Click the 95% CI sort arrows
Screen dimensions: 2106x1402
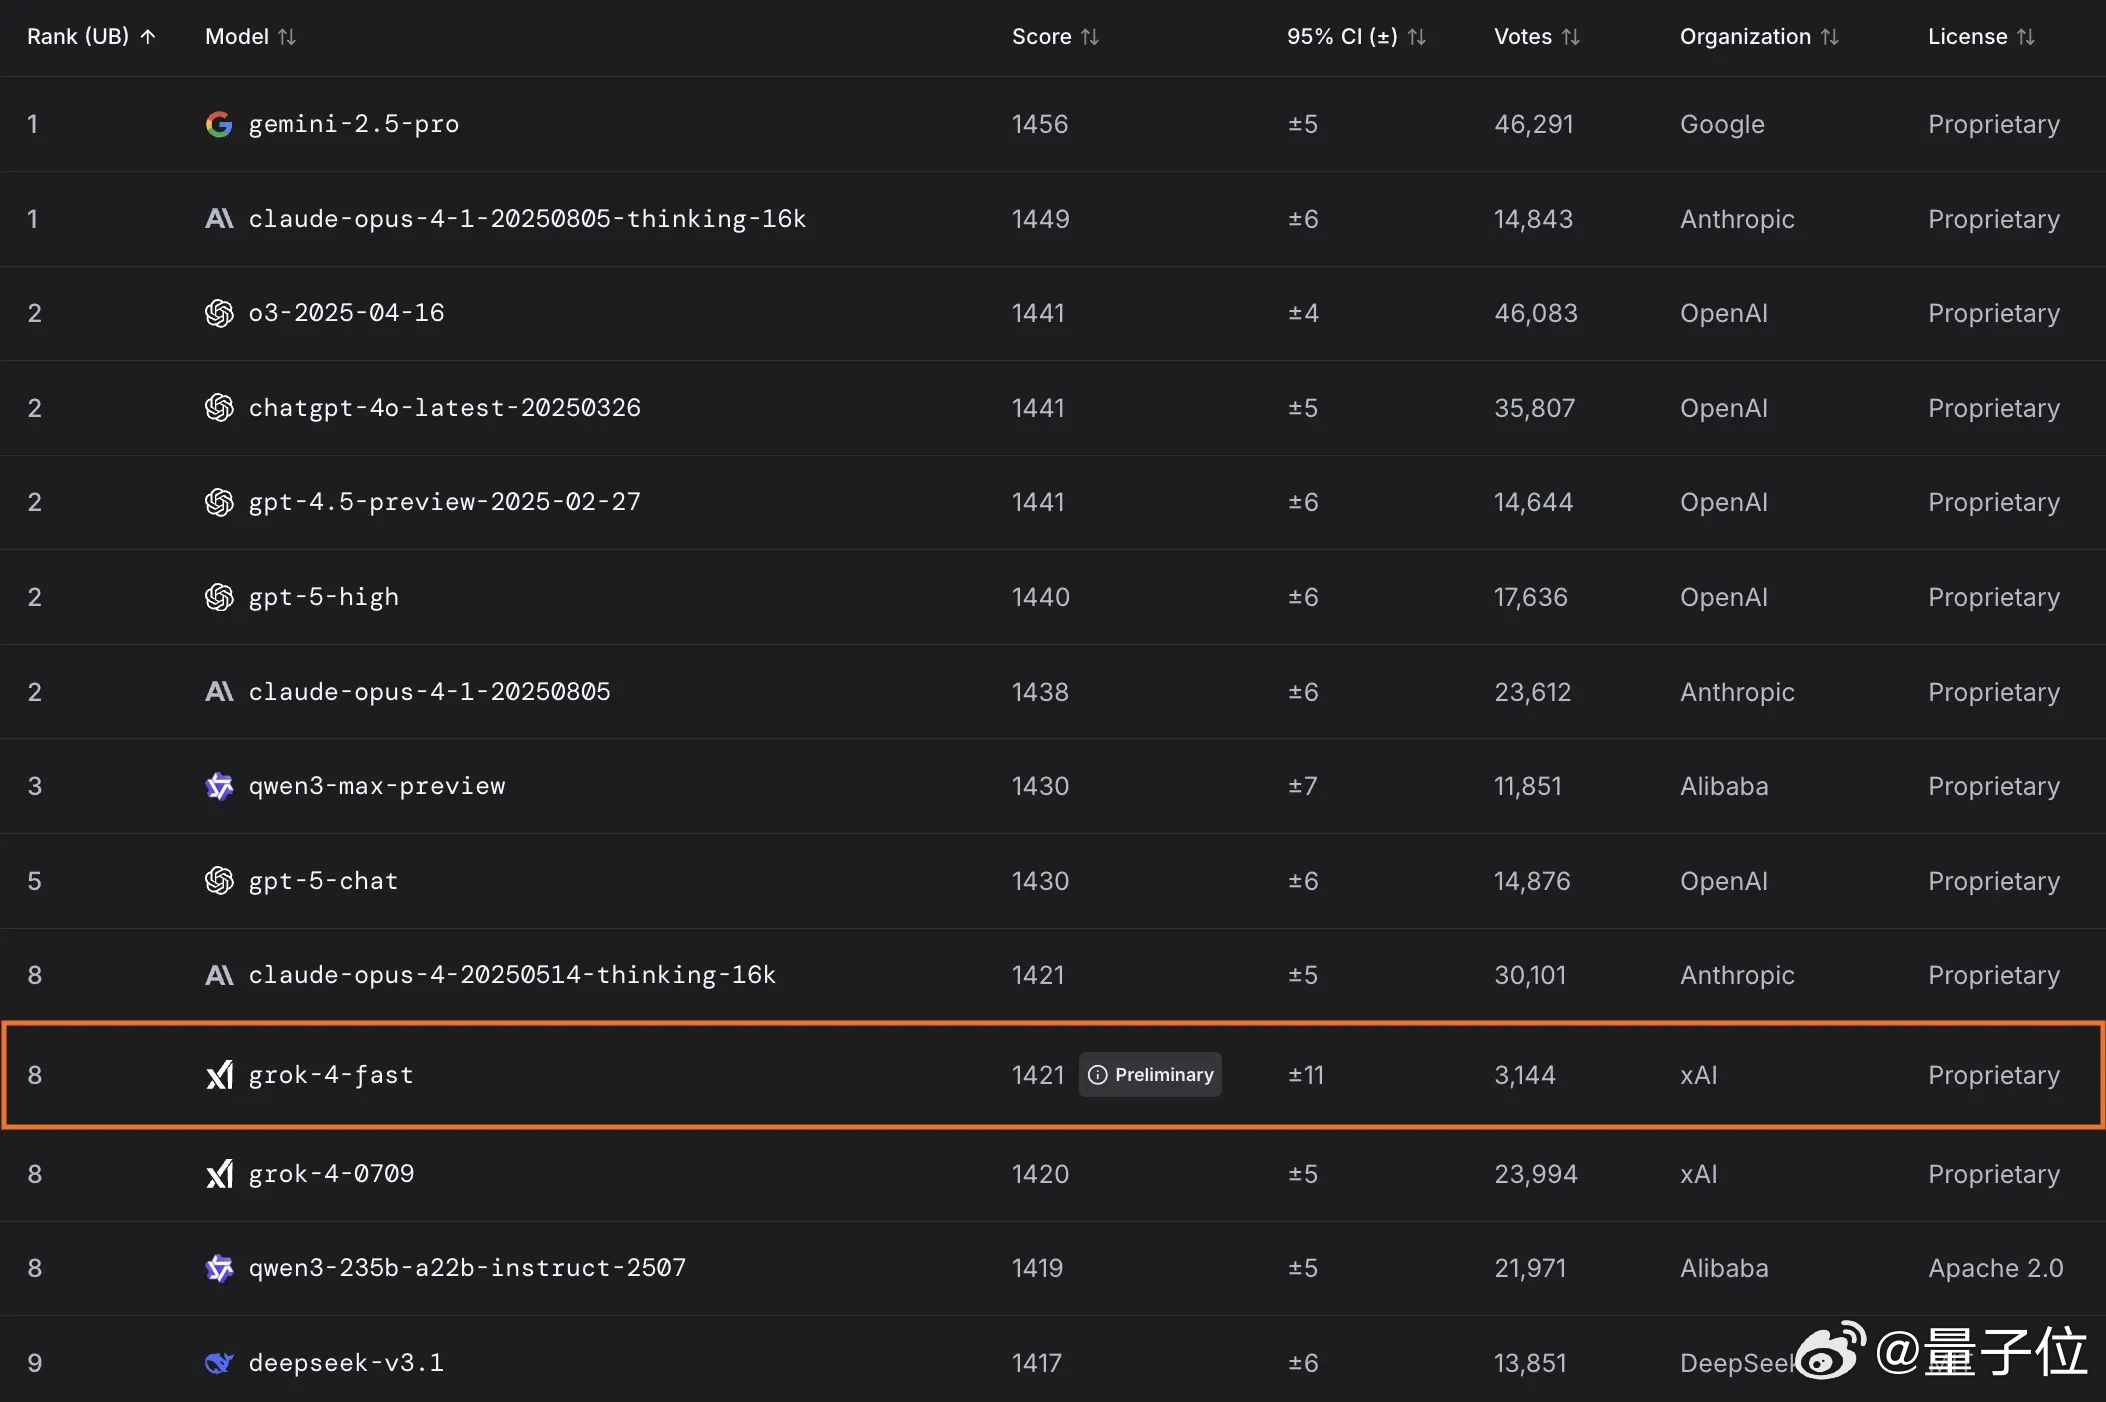[x=1417, y=37]
